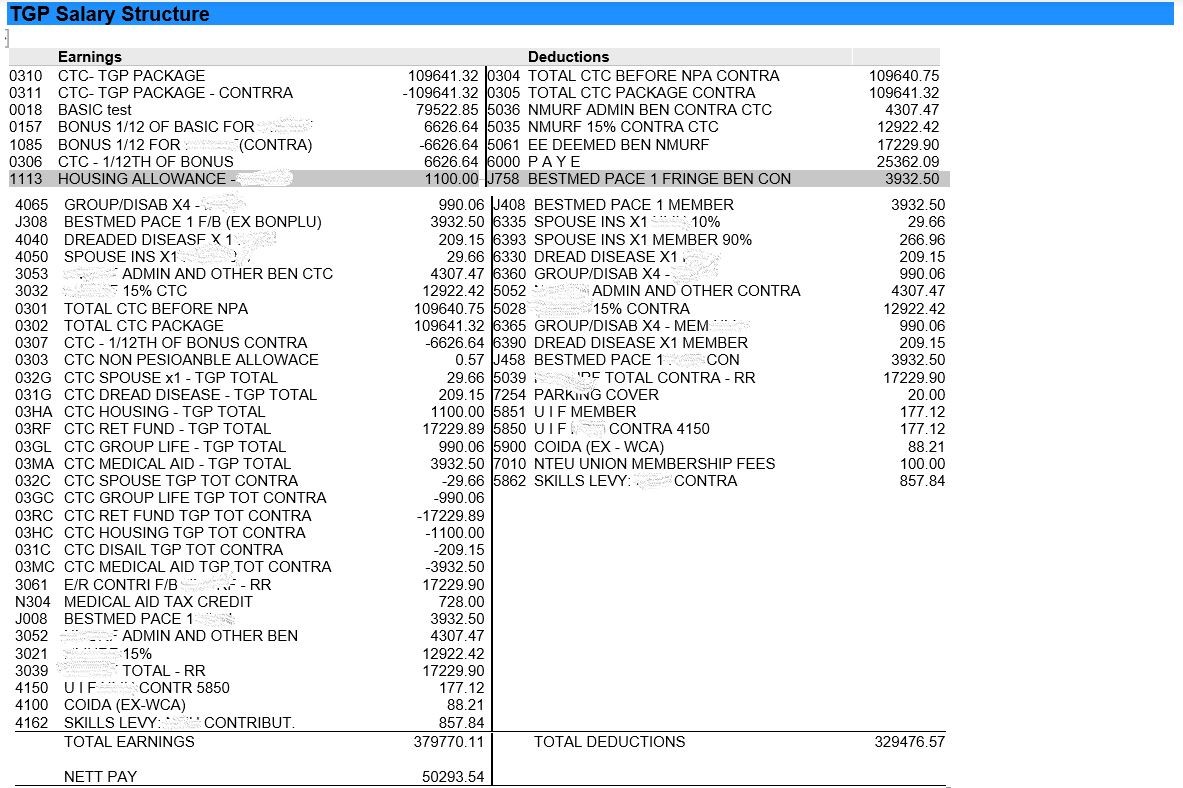Click the 0310 CTC- TGP PACKAGE earnings line

[x=131, y=76]
